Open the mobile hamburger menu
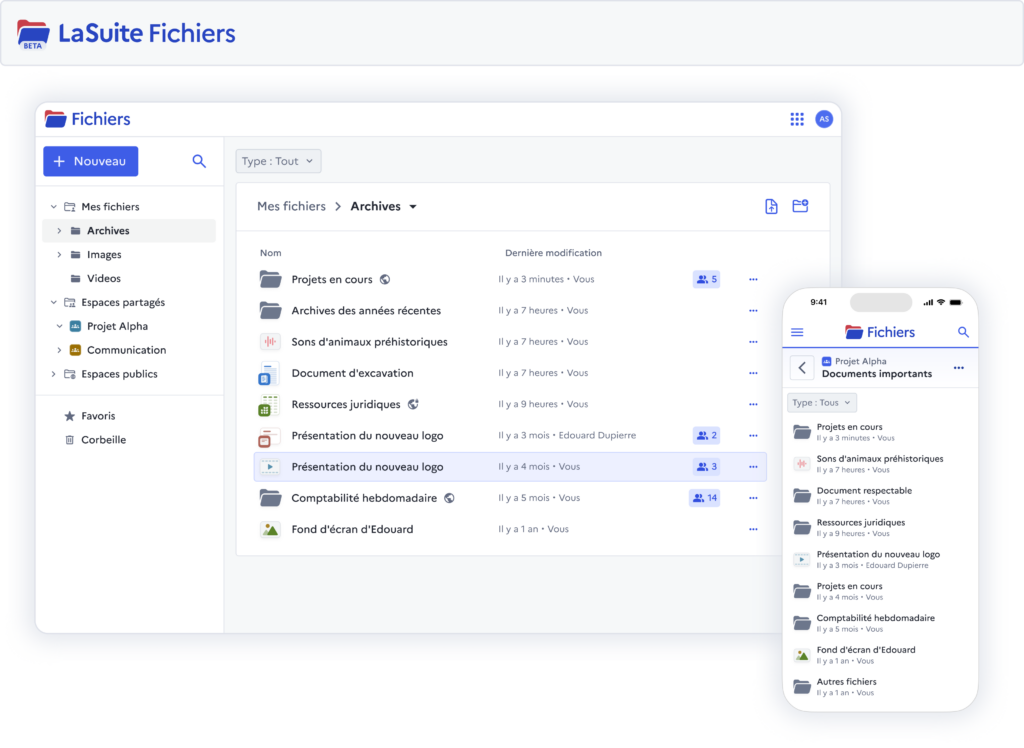The image size is (1024, 748). point(797,332)
